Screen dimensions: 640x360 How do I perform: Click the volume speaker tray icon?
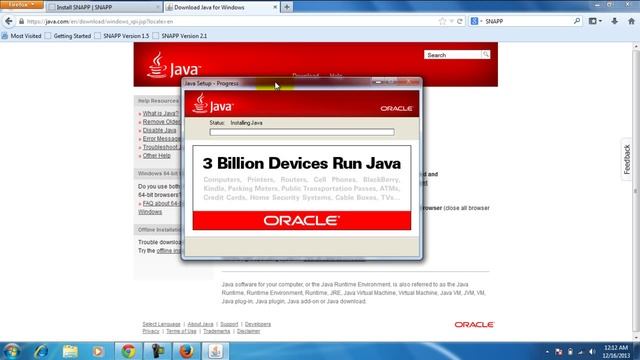(x=592, y=352)
